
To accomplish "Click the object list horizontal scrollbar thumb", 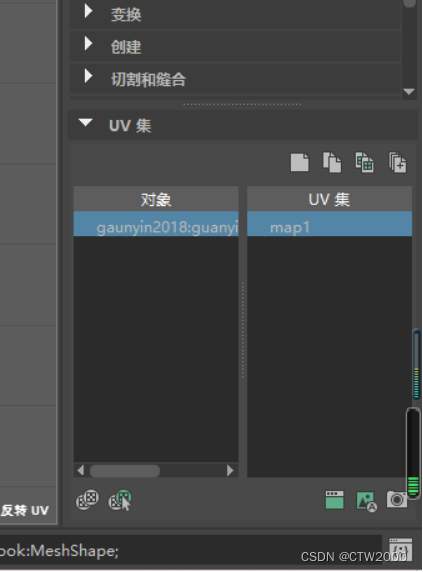I will pyautogui.click(x=125, y=471).
